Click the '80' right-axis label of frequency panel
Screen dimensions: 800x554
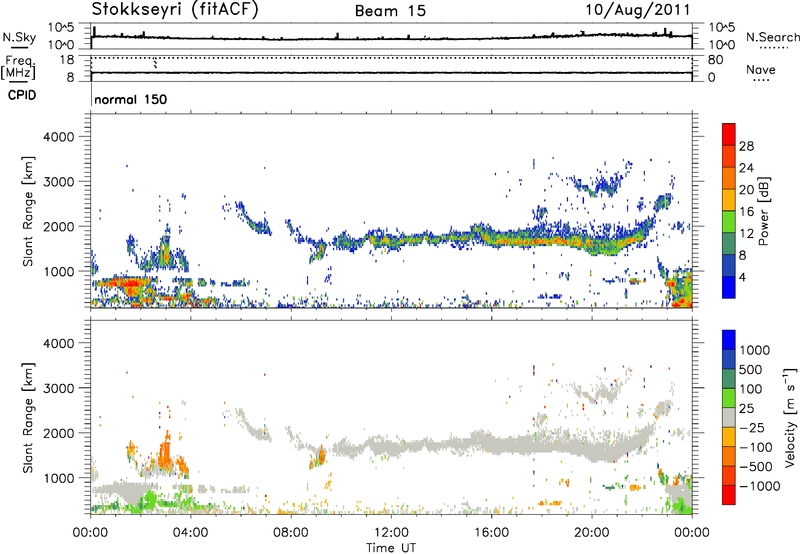pos(715,60)
